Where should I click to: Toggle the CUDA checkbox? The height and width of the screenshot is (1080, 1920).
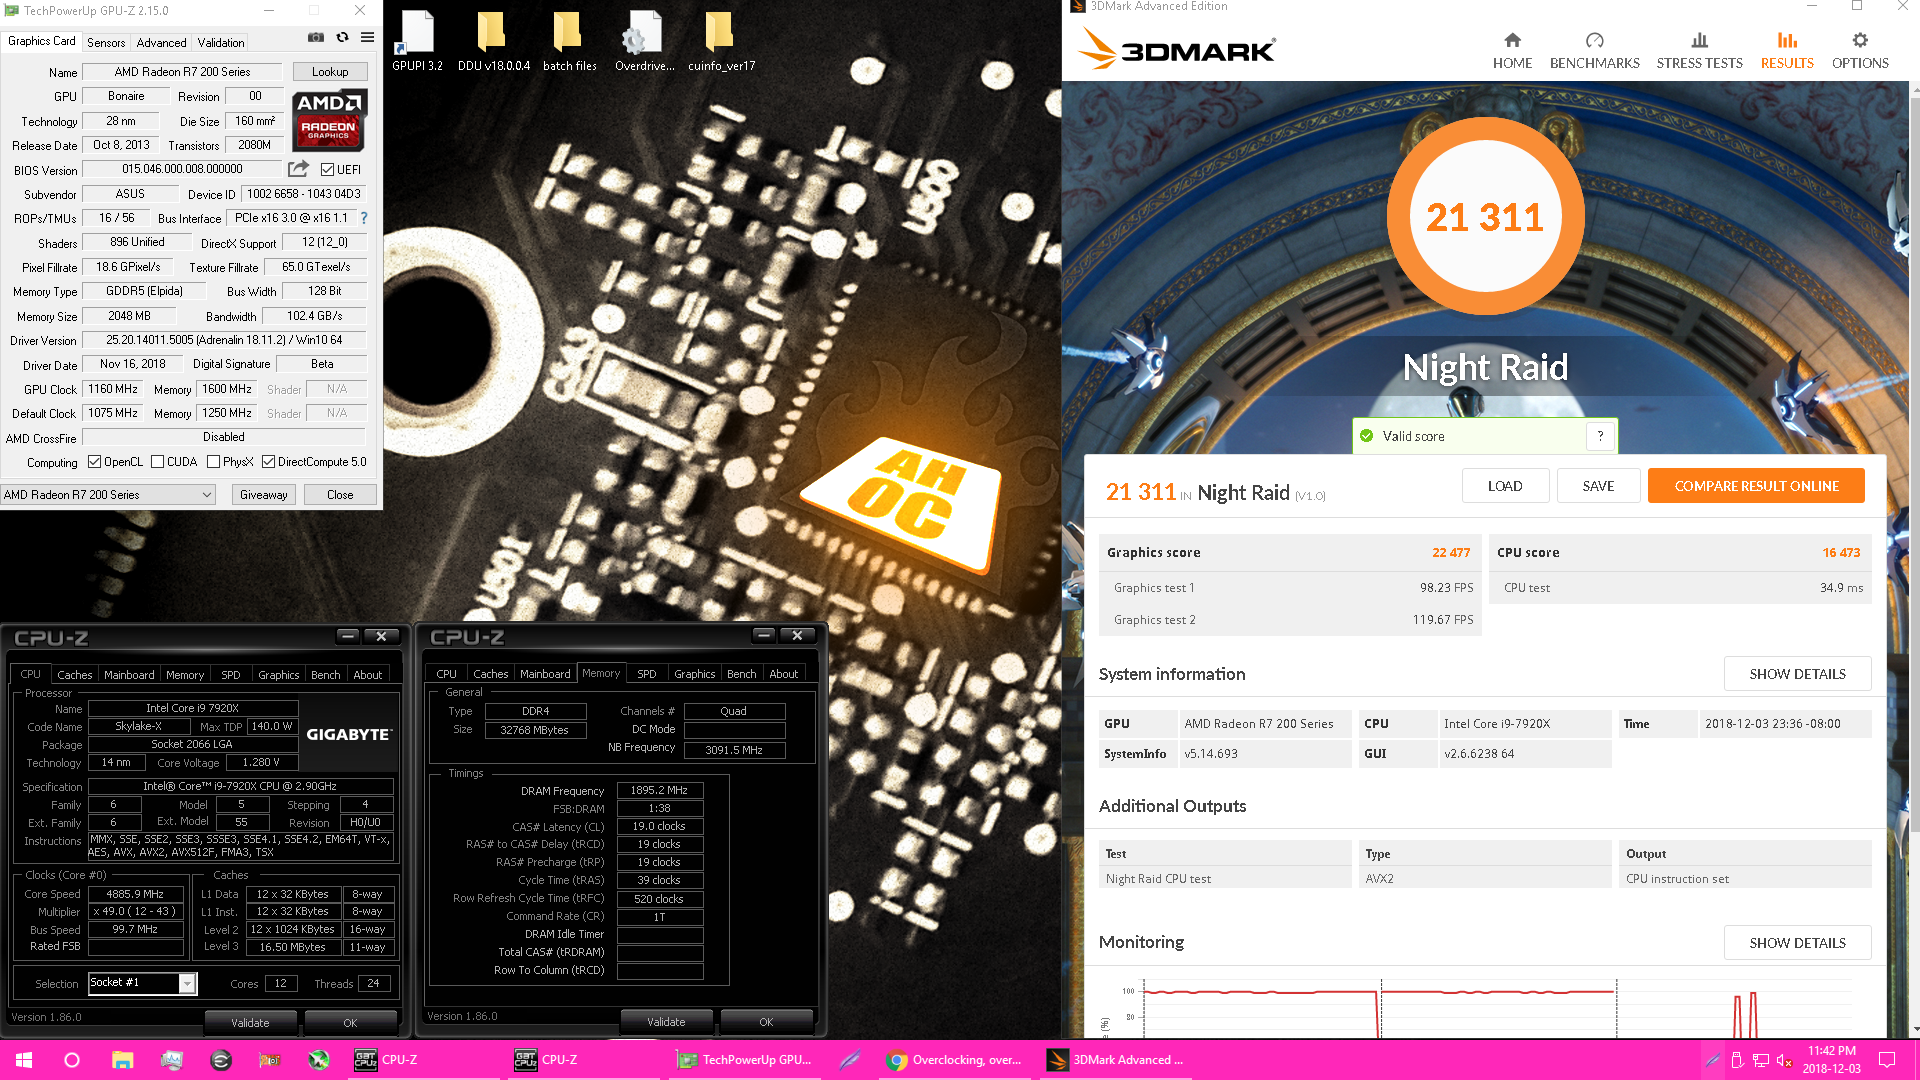tap(158, 462)
